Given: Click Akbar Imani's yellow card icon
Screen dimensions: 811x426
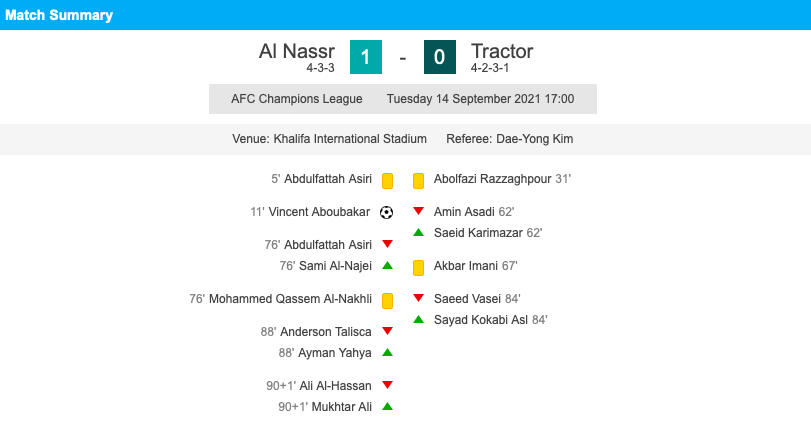Looking at the screenshot, I should (419, 267).
